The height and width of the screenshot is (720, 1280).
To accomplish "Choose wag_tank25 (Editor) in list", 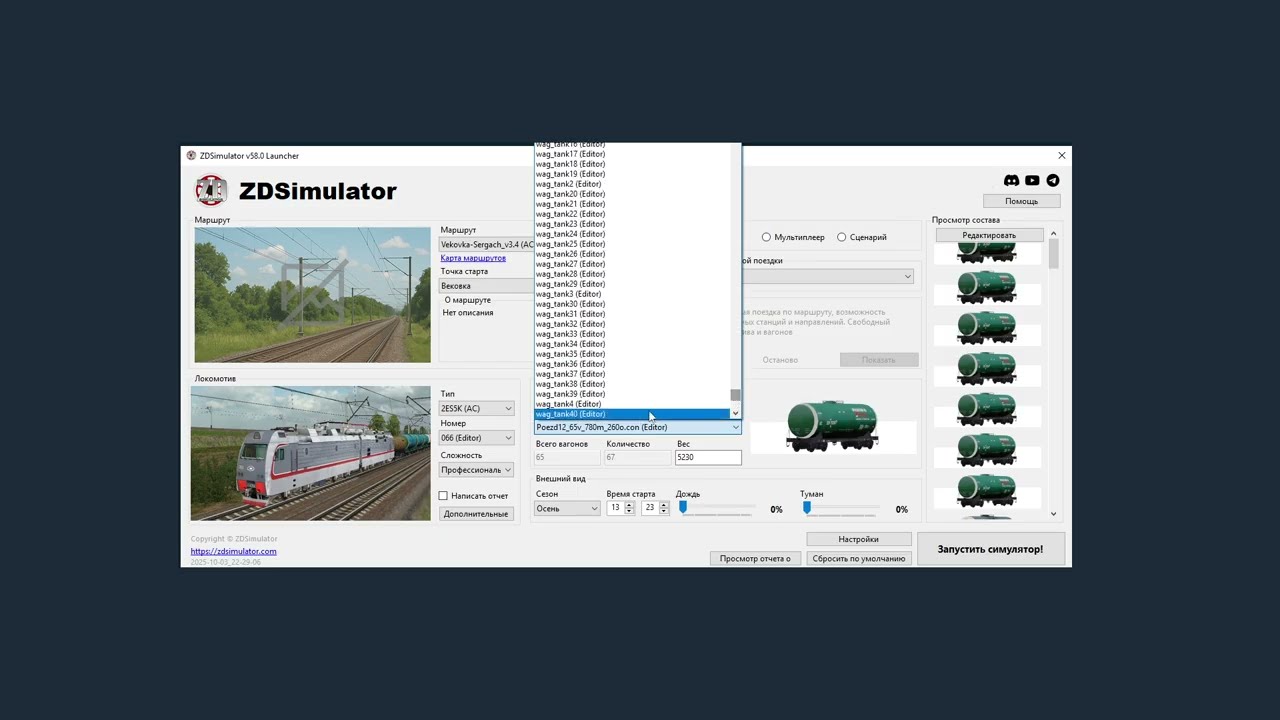I will tap(632, 244).
